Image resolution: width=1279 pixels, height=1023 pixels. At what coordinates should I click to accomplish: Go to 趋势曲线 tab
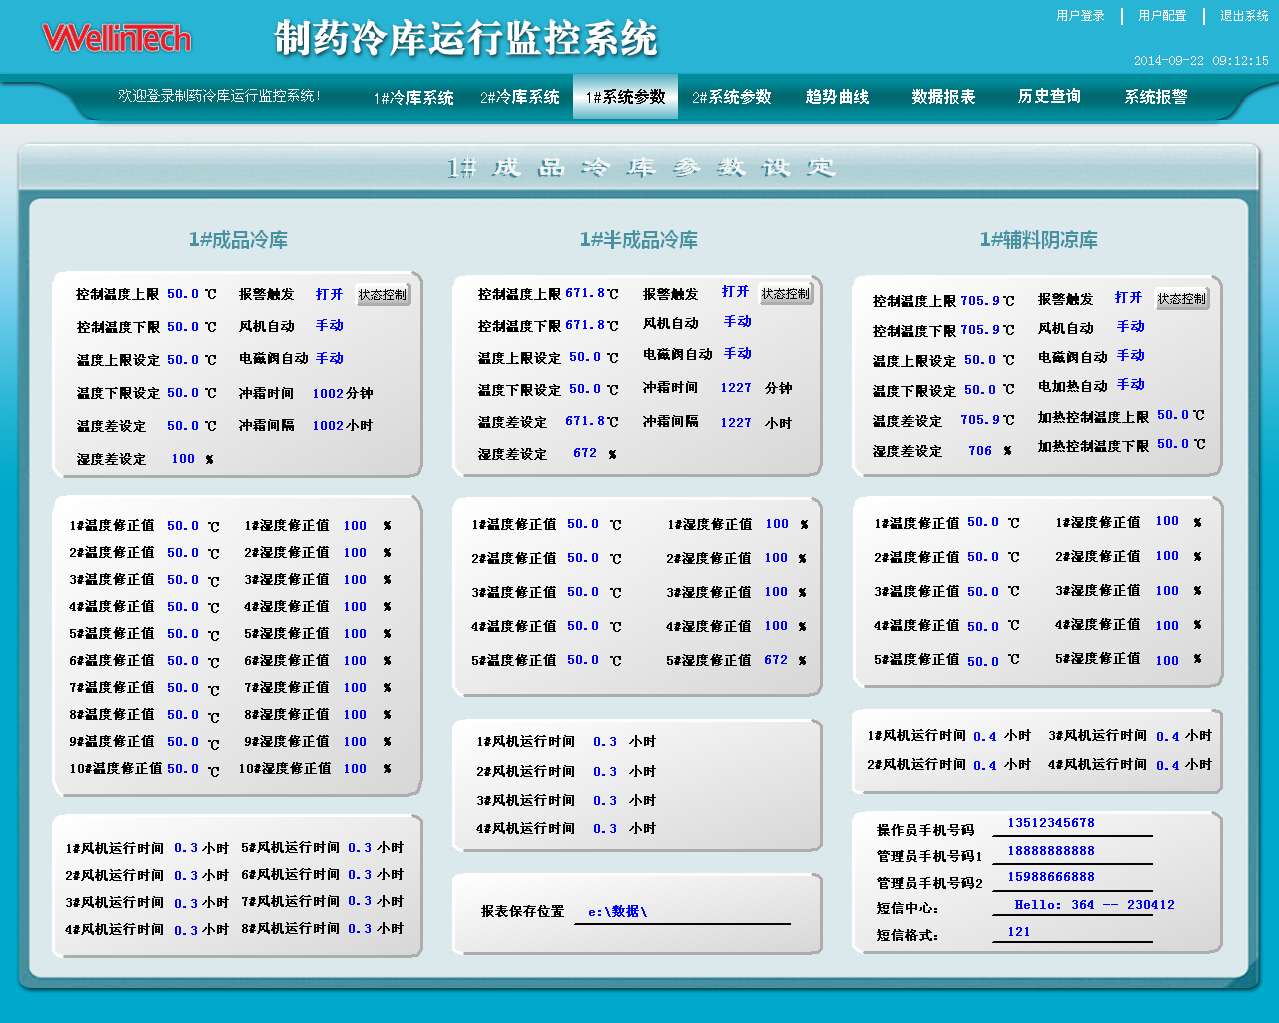[x=838, y=97]
